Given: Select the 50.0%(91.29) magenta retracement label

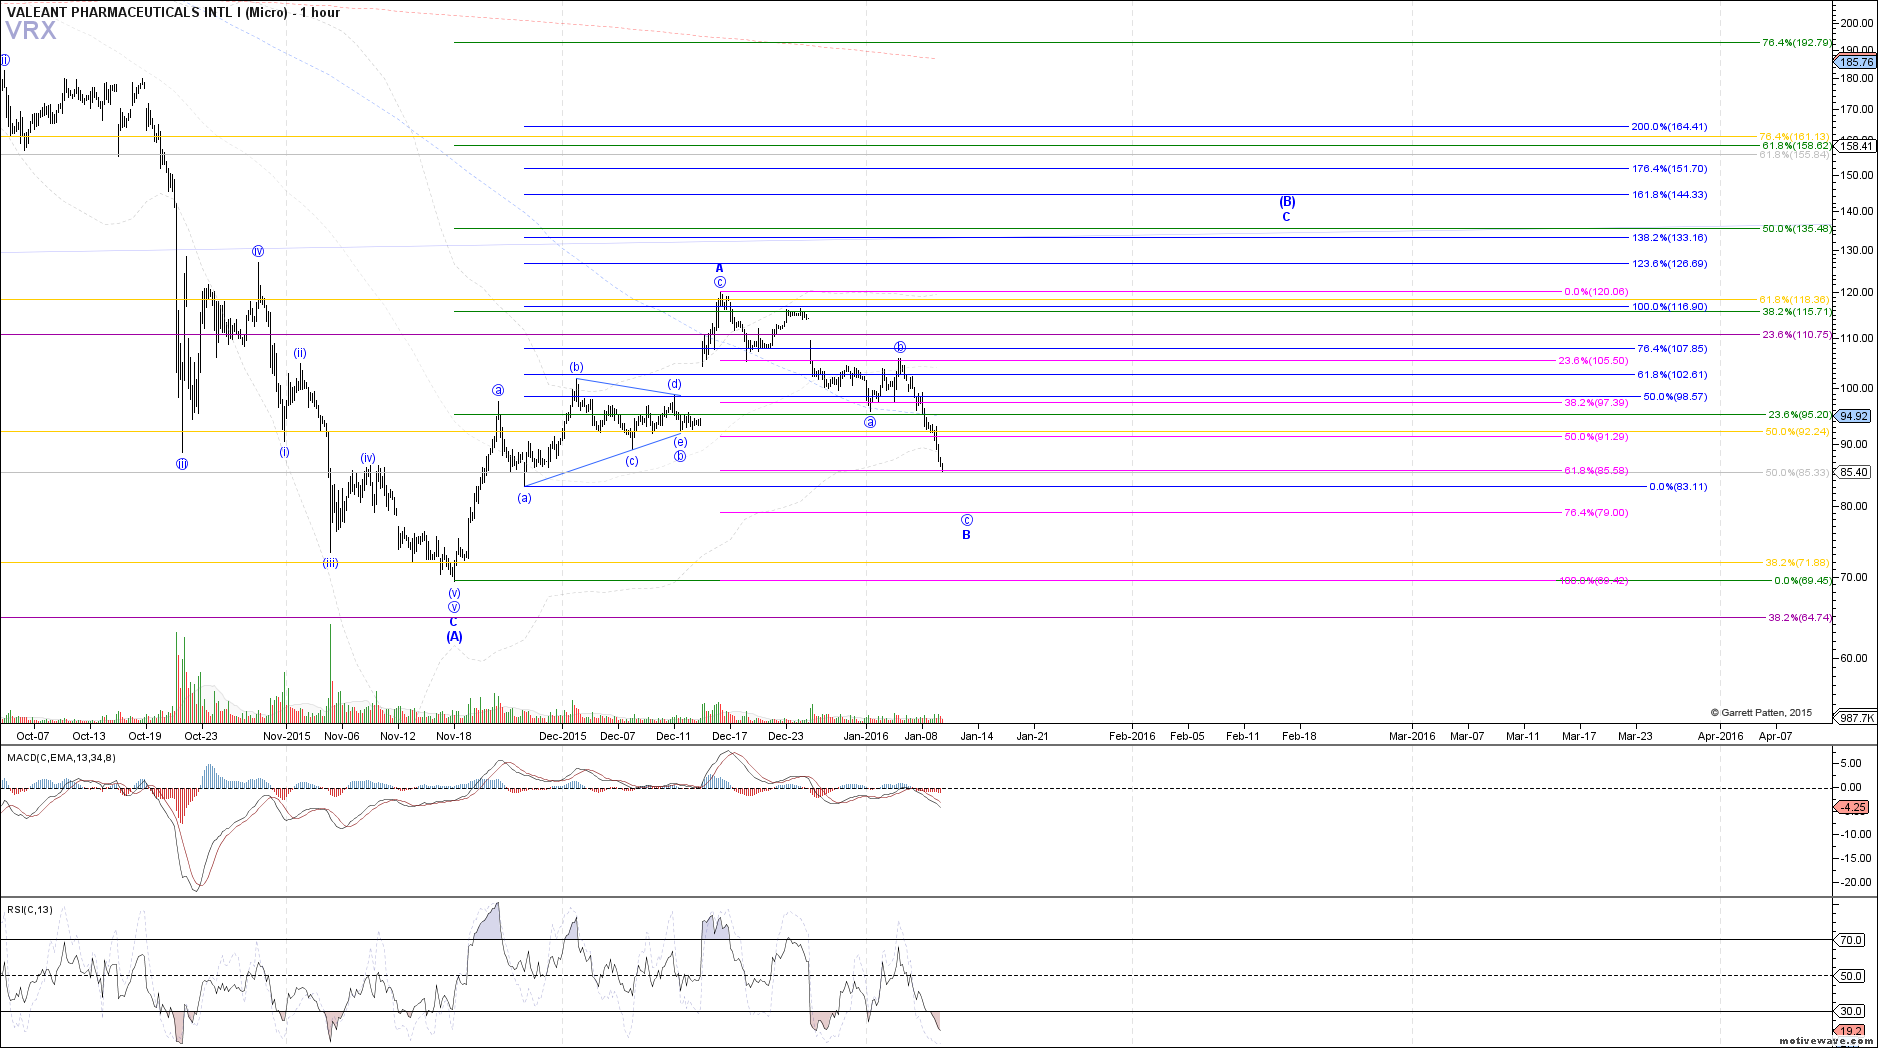Looking at the screenshot, I should tap(1596, 437).
